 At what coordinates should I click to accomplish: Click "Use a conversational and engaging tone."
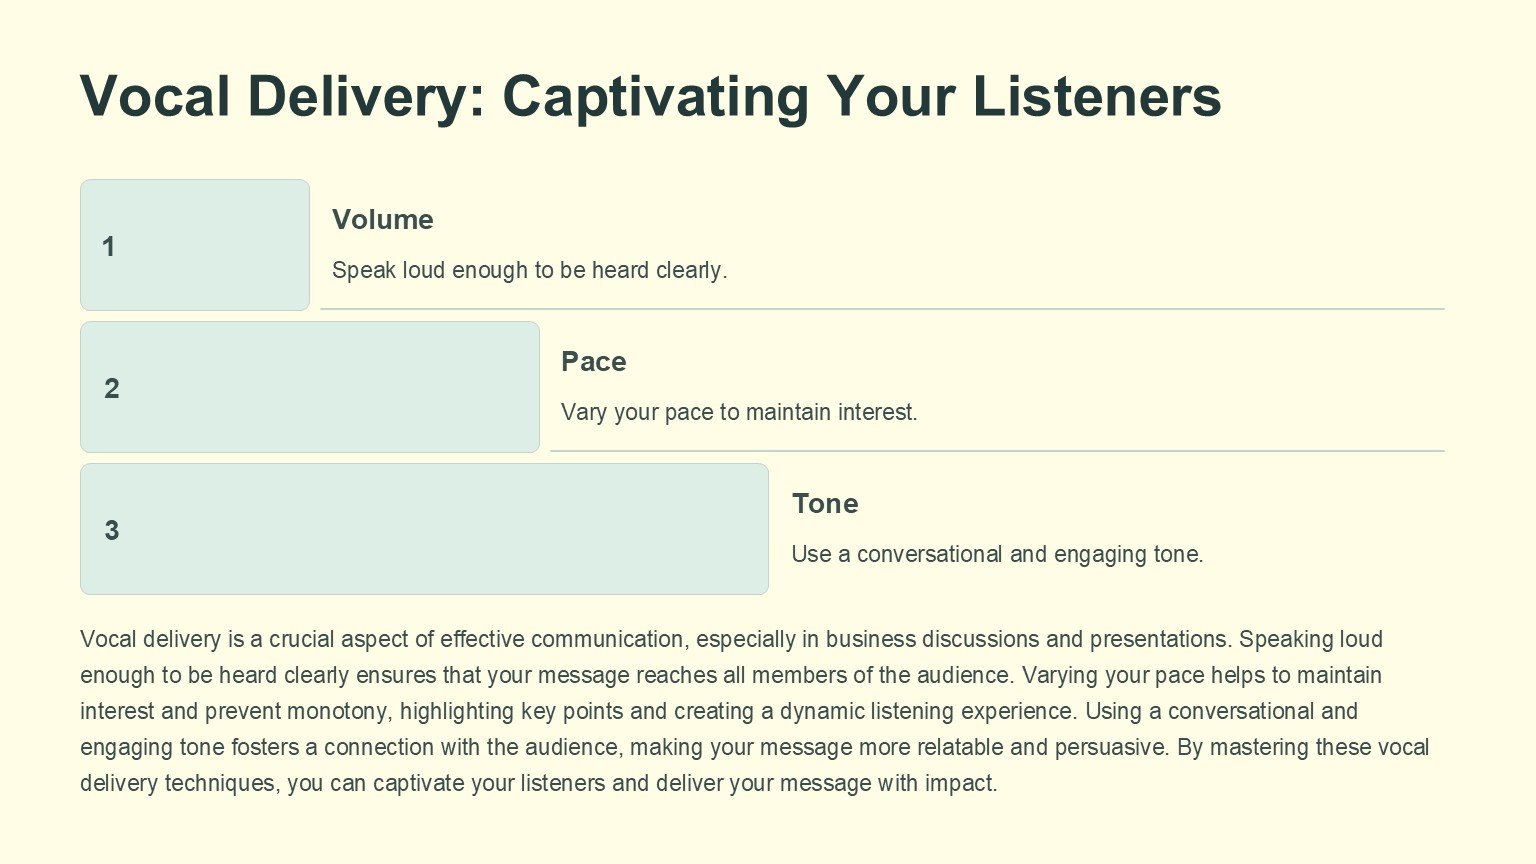[x=997, y=555]
